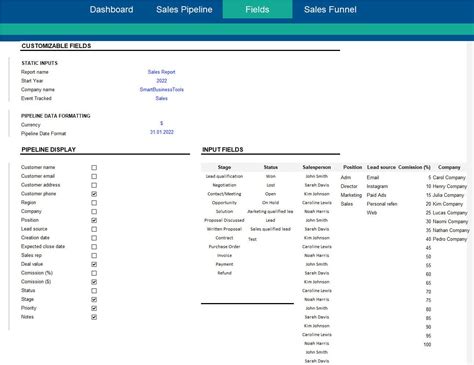The width and height of the screenshot is (474, 365).
Task: Toggle the Region checkbox
Action: (94, 203)
